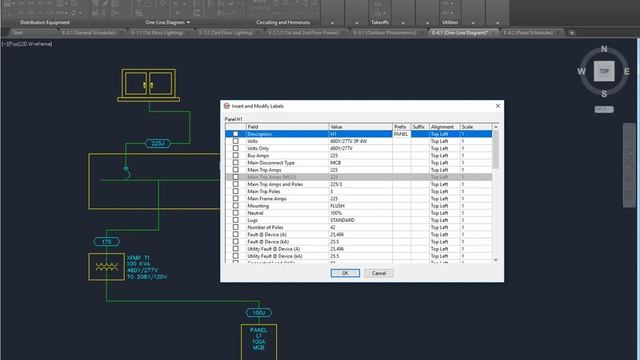Click the Suffix cell in Volts row

pyautogui.click(x=420, y=141)
